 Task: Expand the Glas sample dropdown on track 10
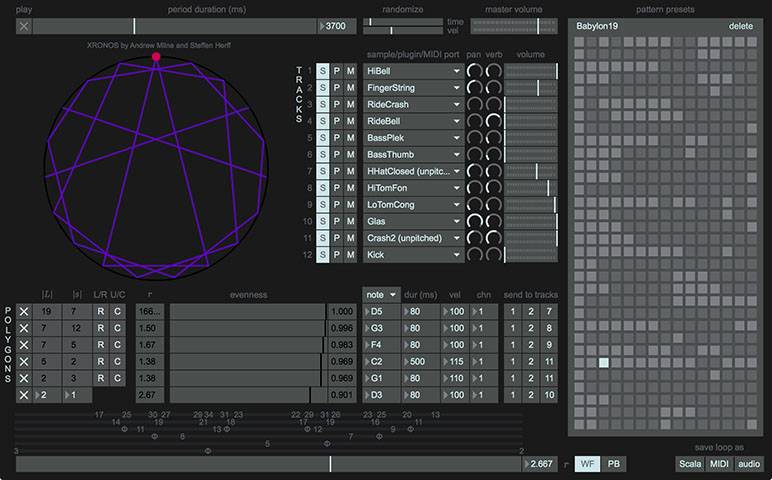point(412,222)
